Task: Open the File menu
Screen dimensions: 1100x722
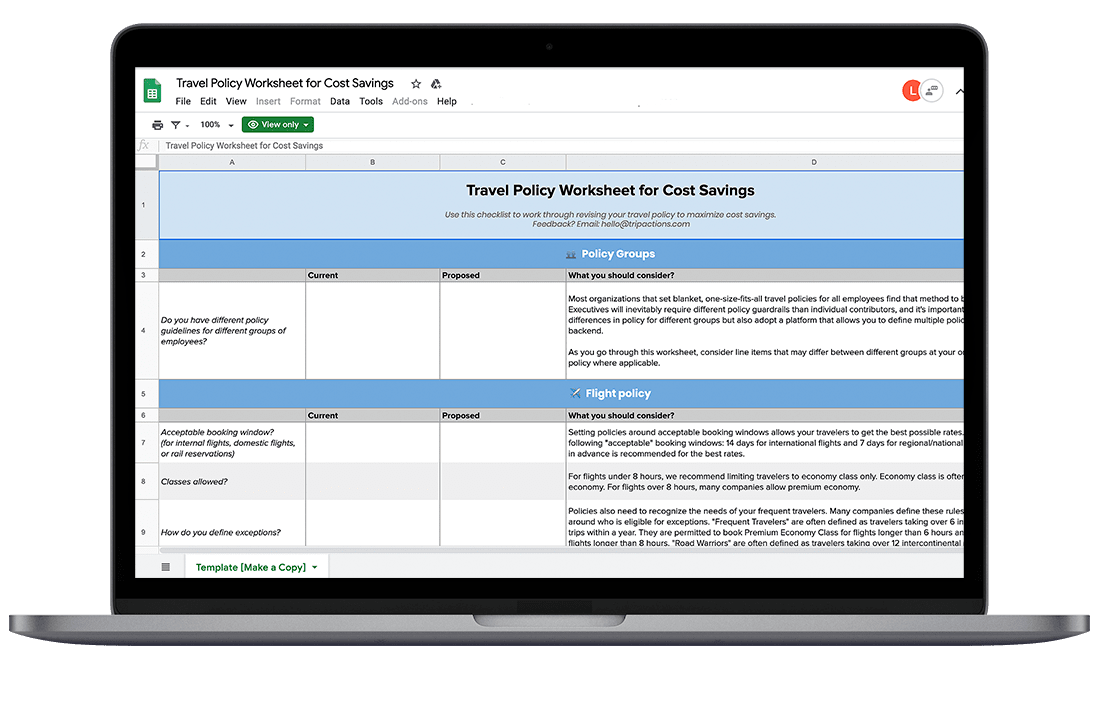Action: click(x=183, y=101)
